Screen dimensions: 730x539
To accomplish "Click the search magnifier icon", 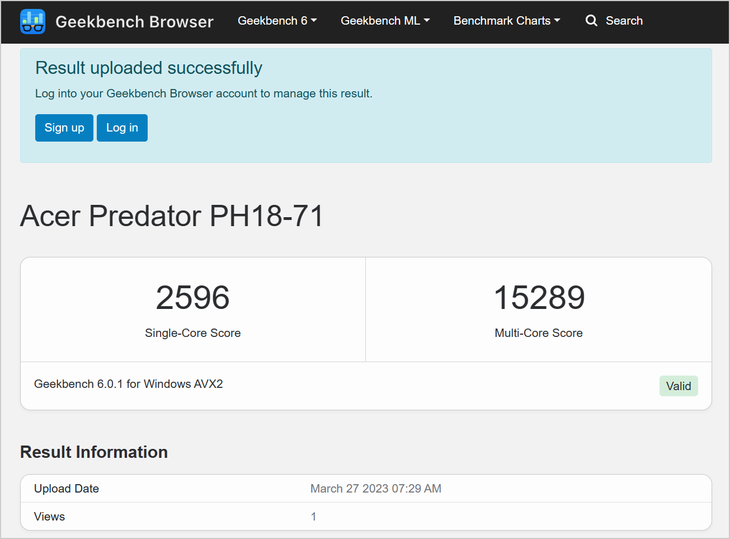I will [x=591, y=20].
